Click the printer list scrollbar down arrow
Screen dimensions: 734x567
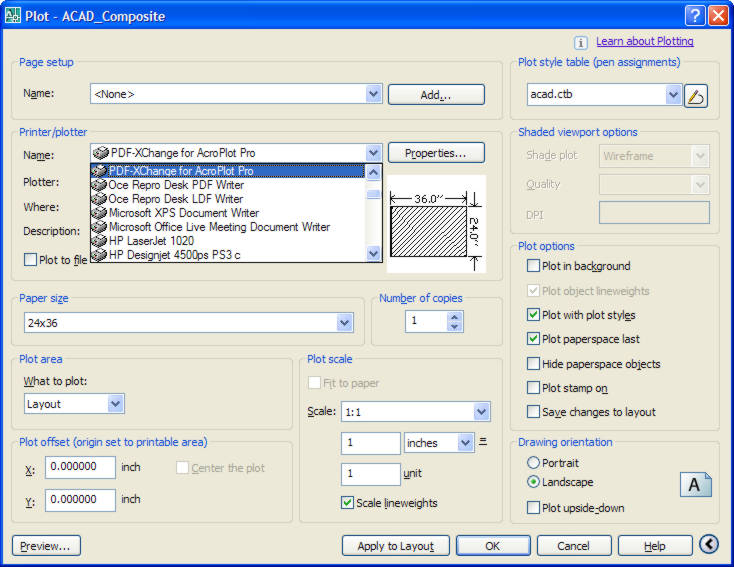click(374, 255)
